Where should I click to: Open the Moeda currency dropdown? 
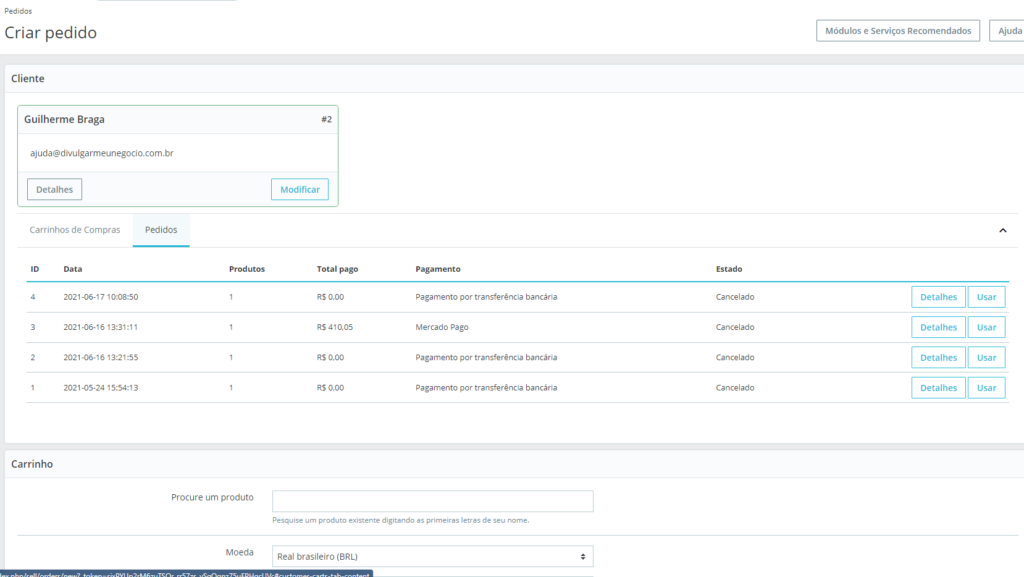(432, 556)
